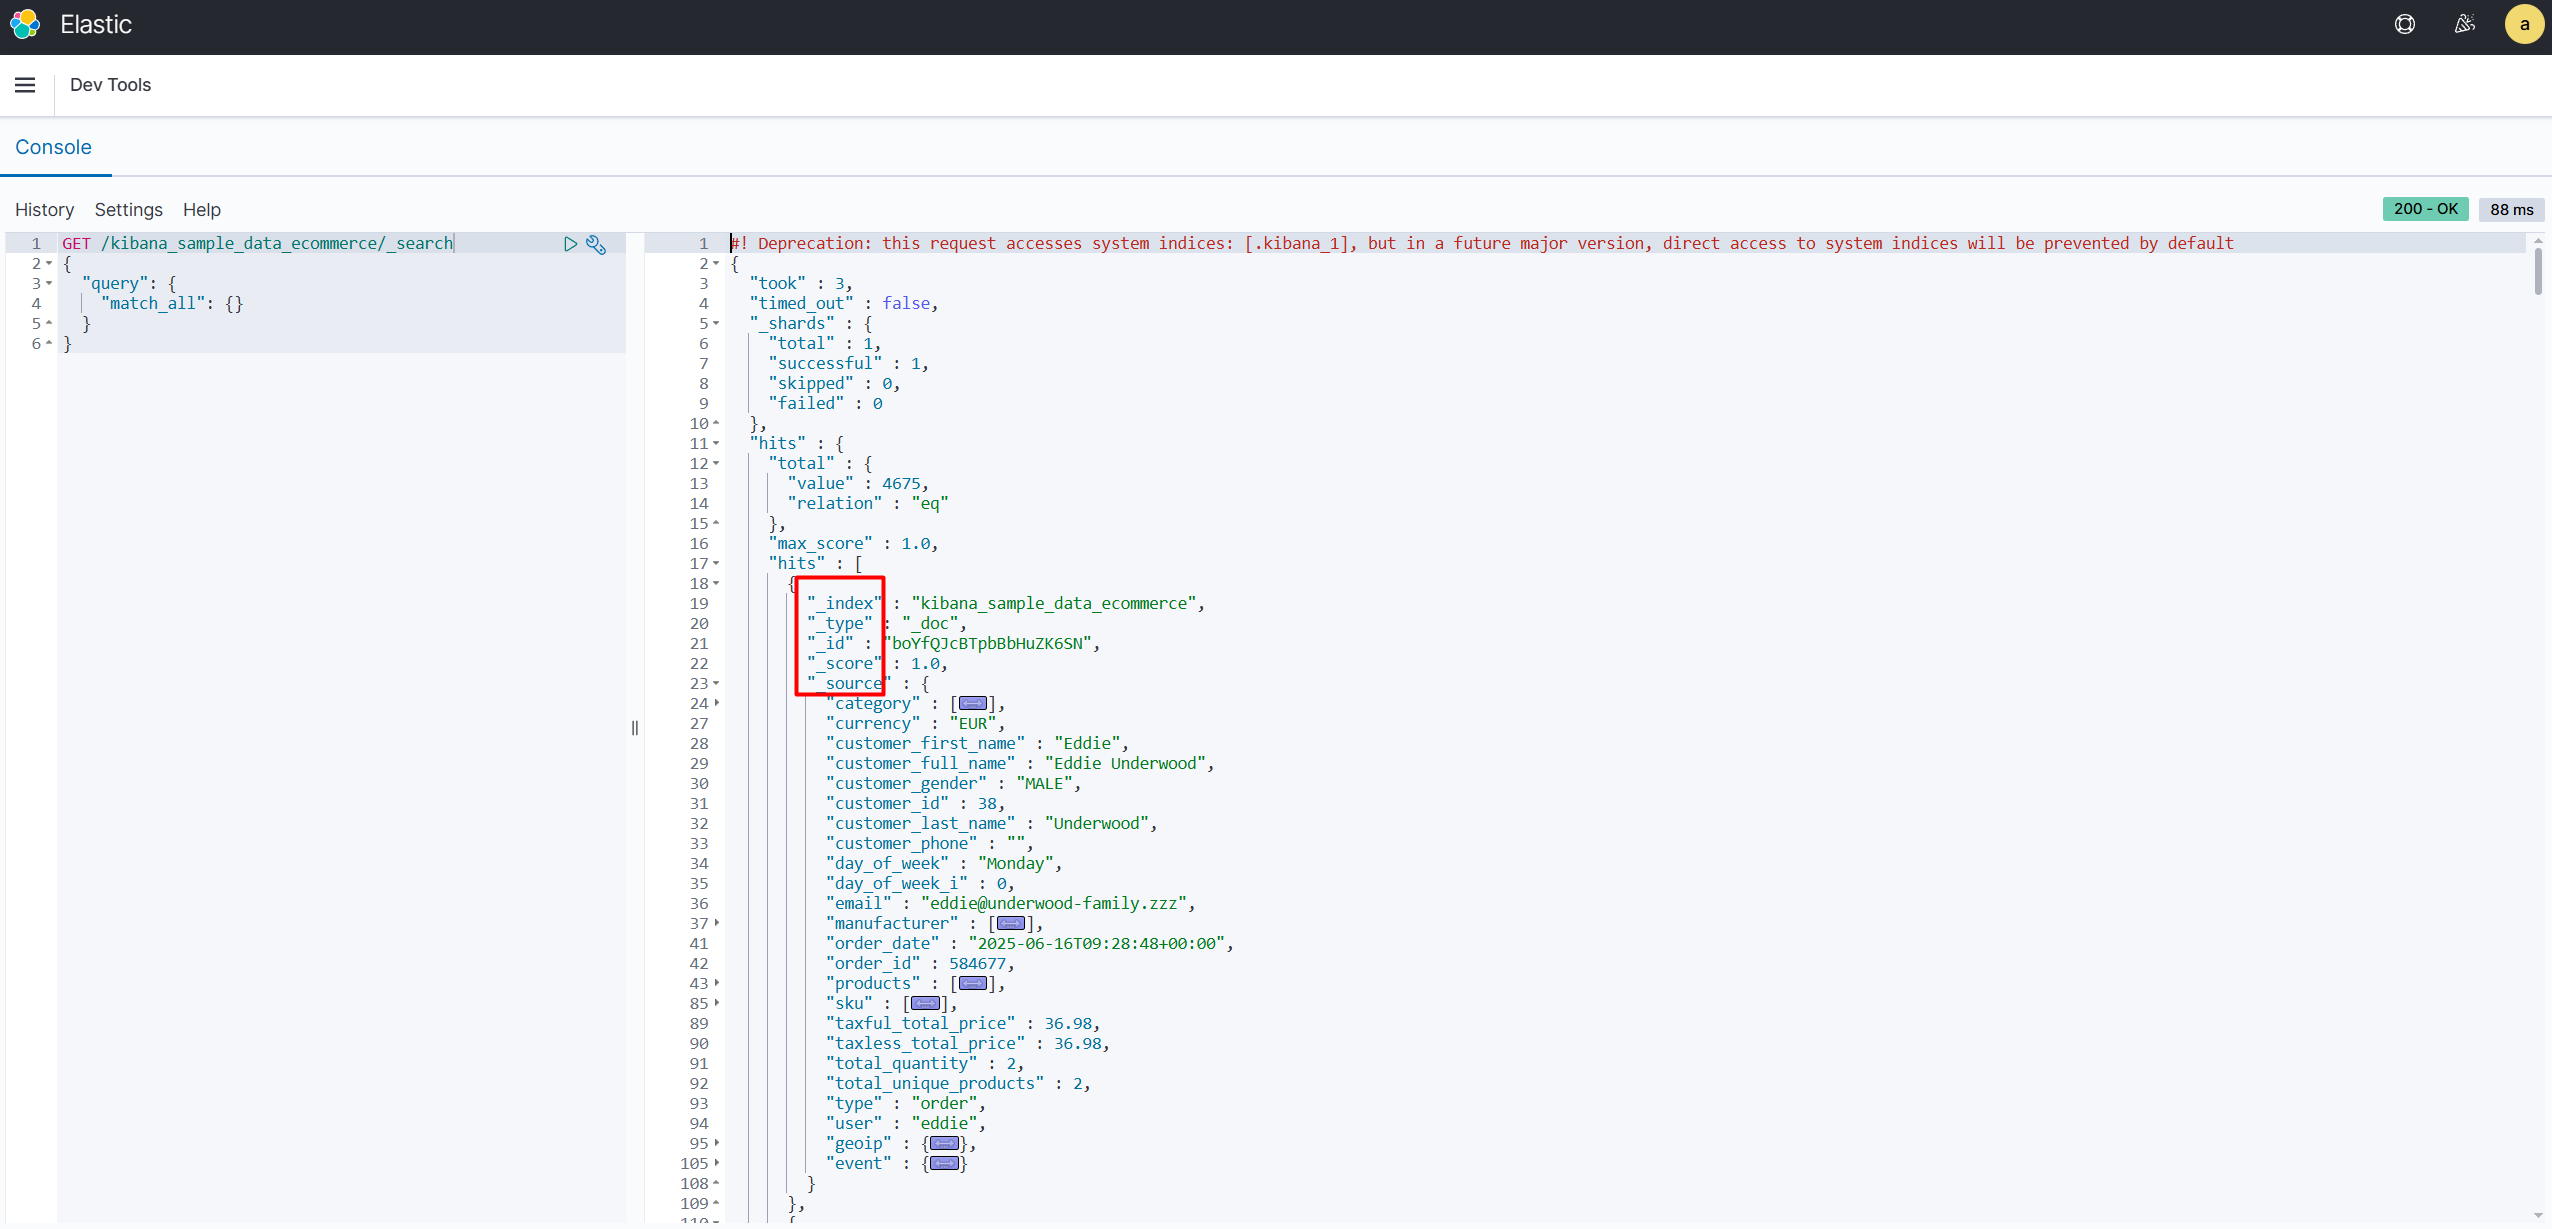The width and height of the screenshot is (2552, 1229).
Task: Expand the manufacturer fold arrow at line 37
Action: 716,924
